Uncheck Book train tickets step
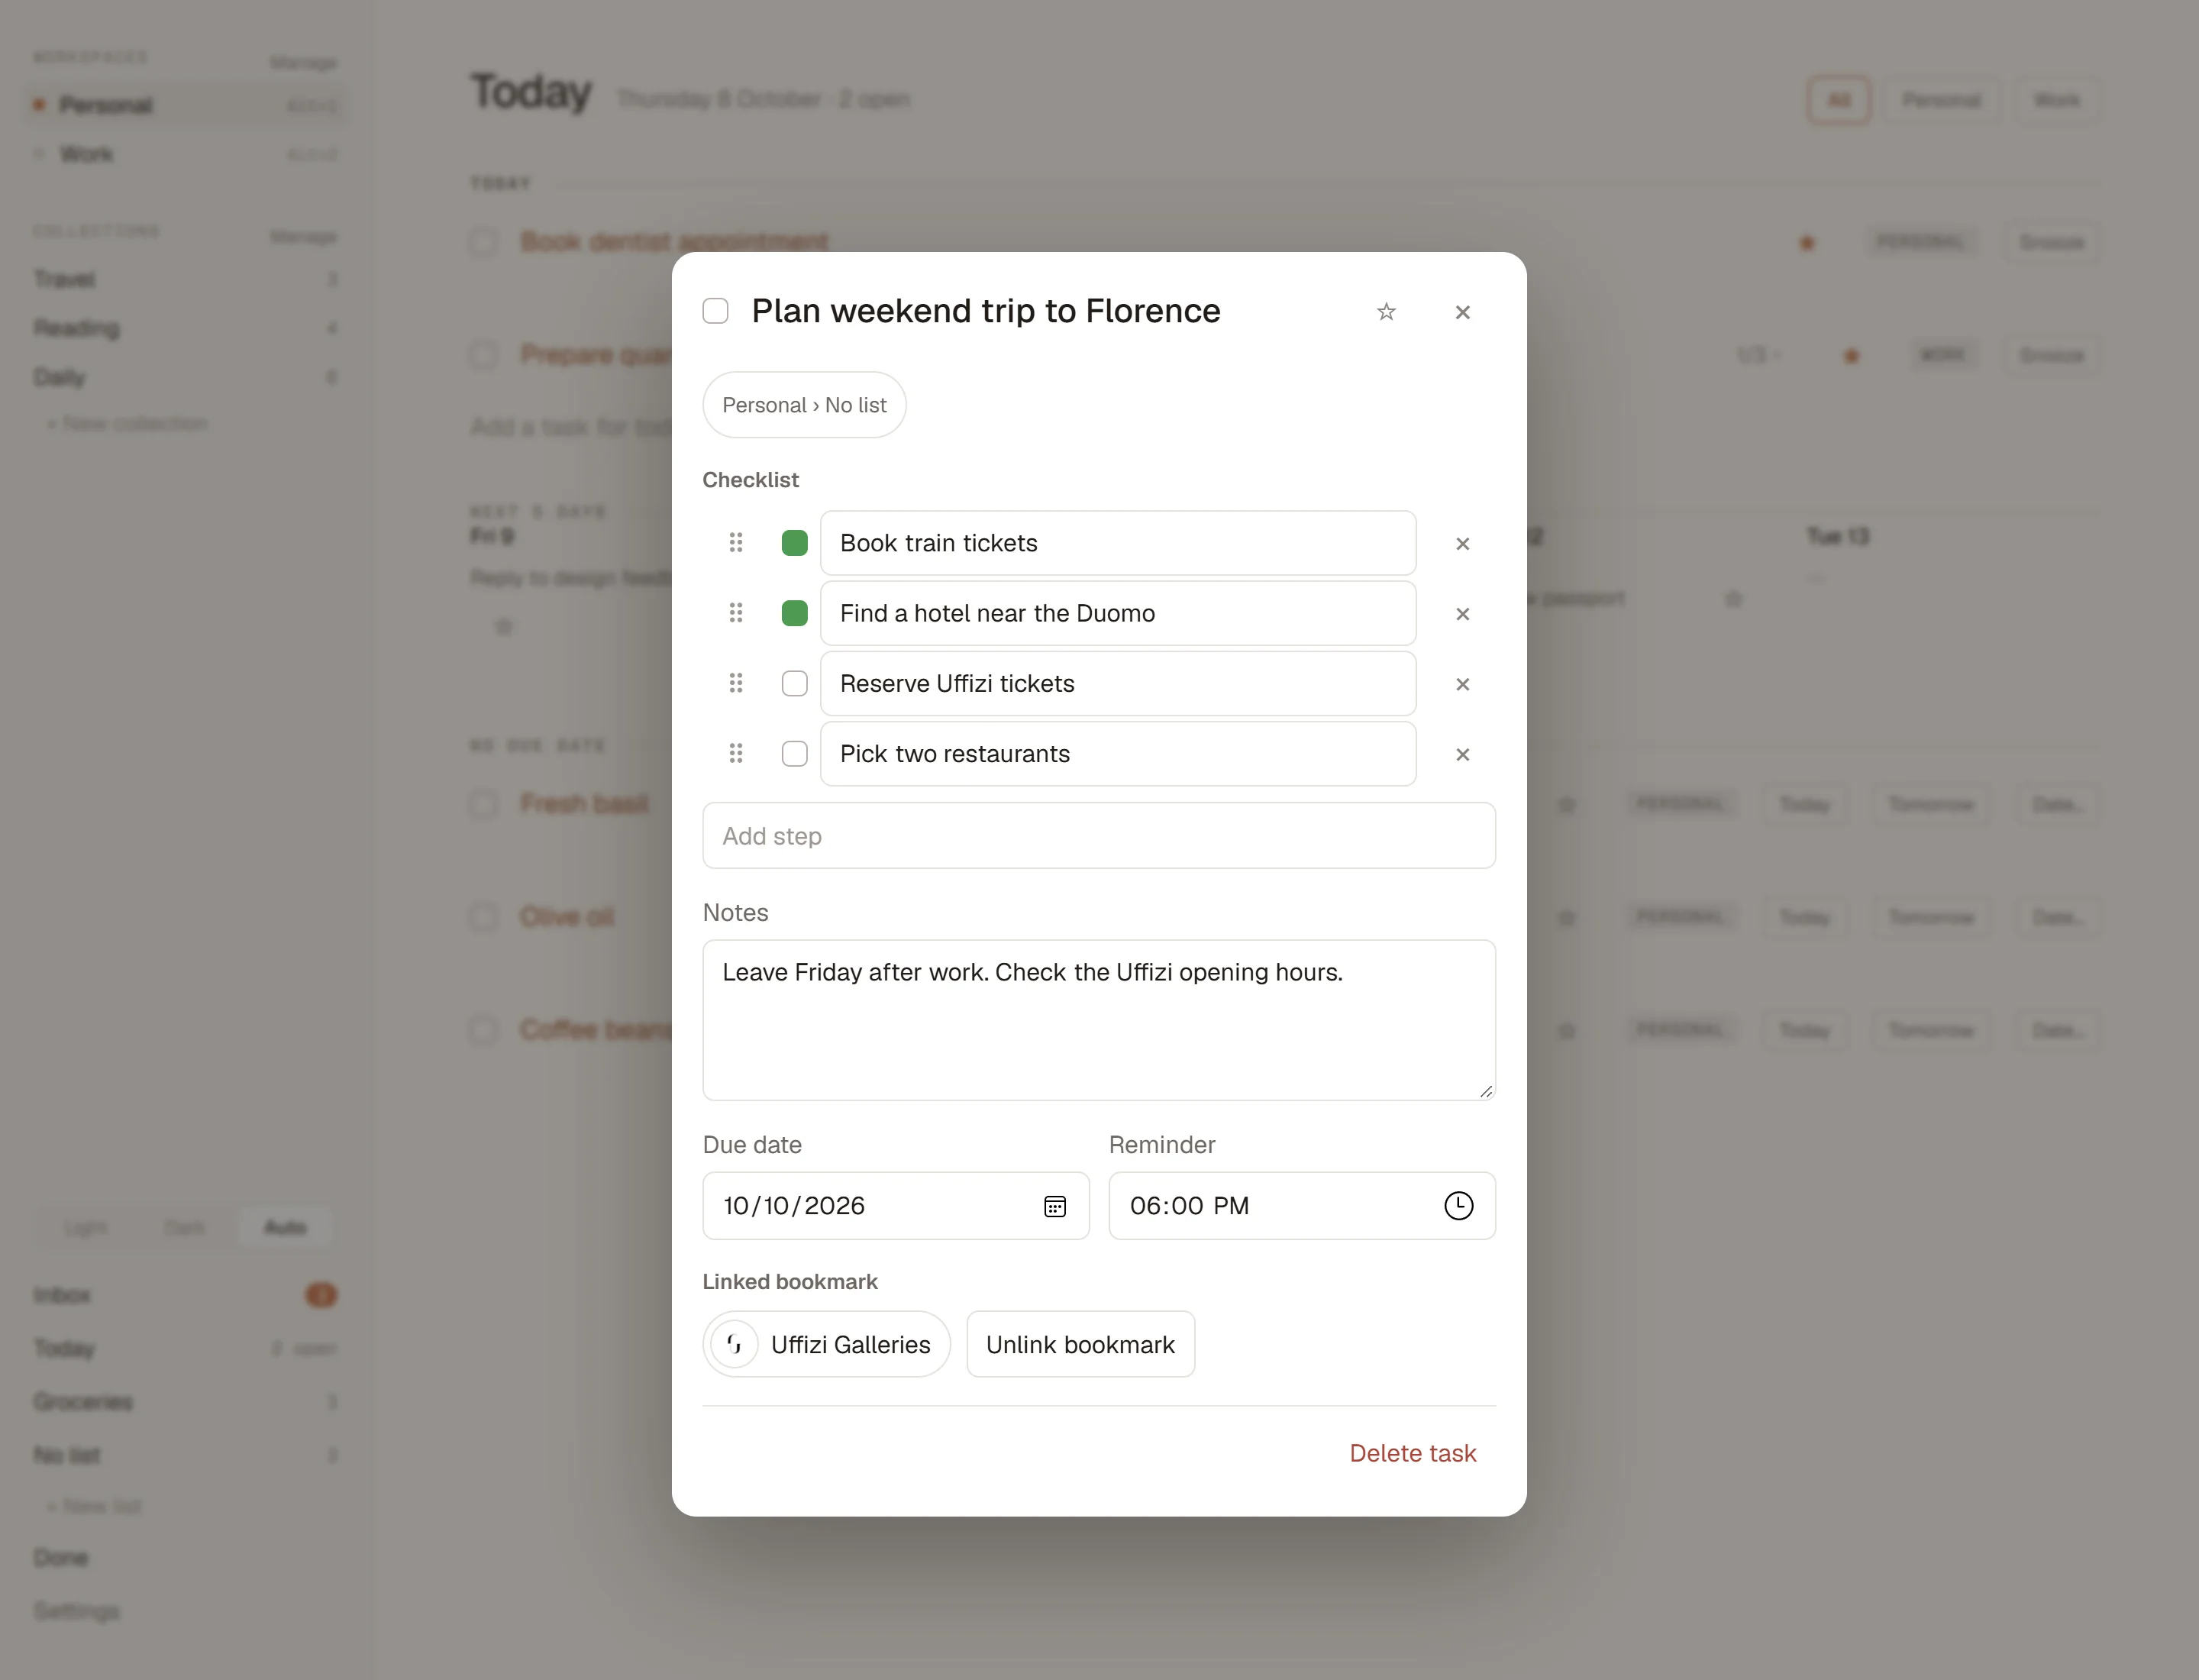The image size is (2199, 1680). [794, 543]
